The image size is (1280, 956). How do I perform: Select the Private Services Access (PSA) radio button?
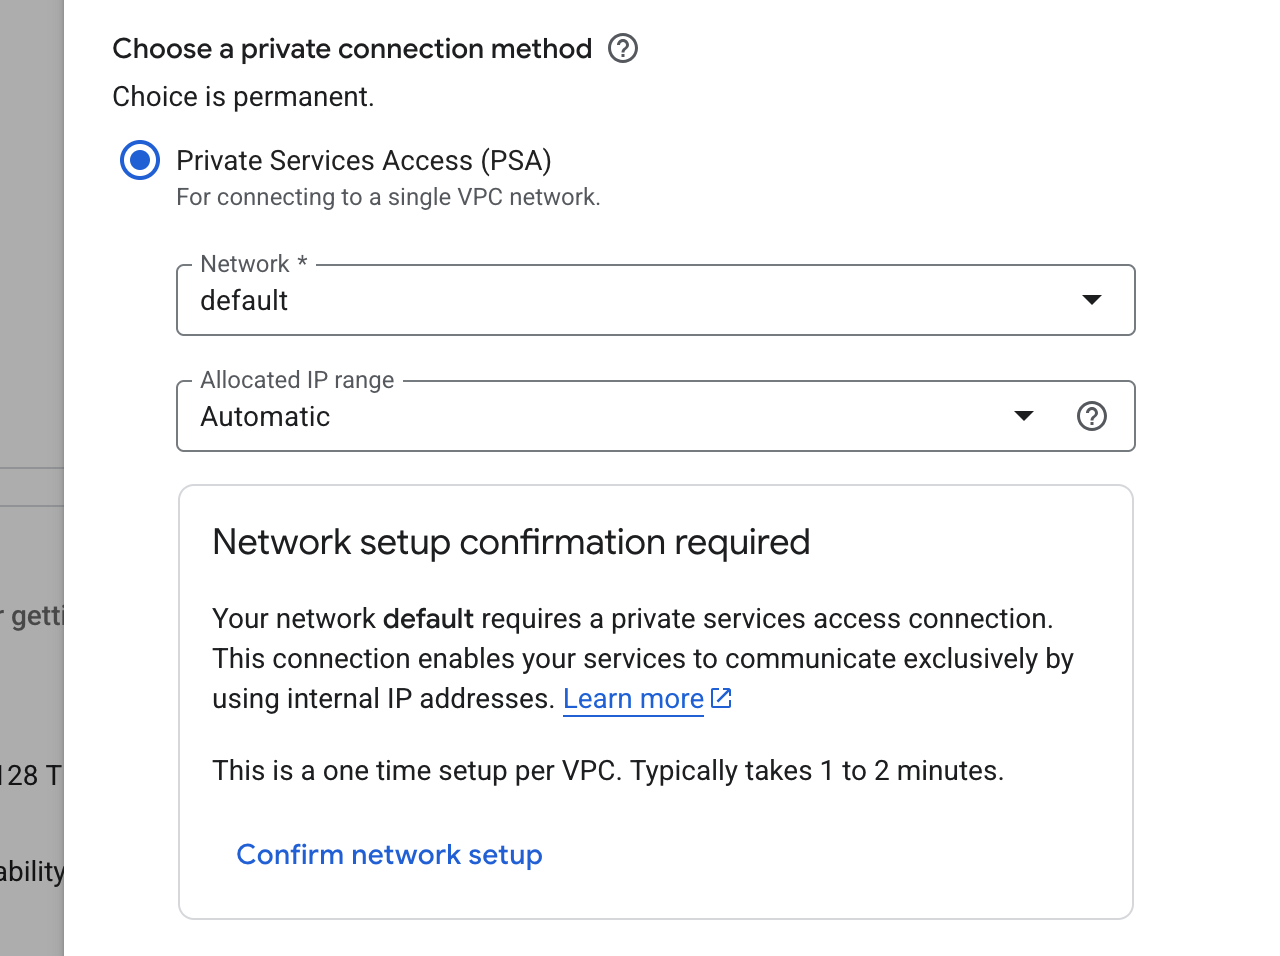(x=140, y=160)
